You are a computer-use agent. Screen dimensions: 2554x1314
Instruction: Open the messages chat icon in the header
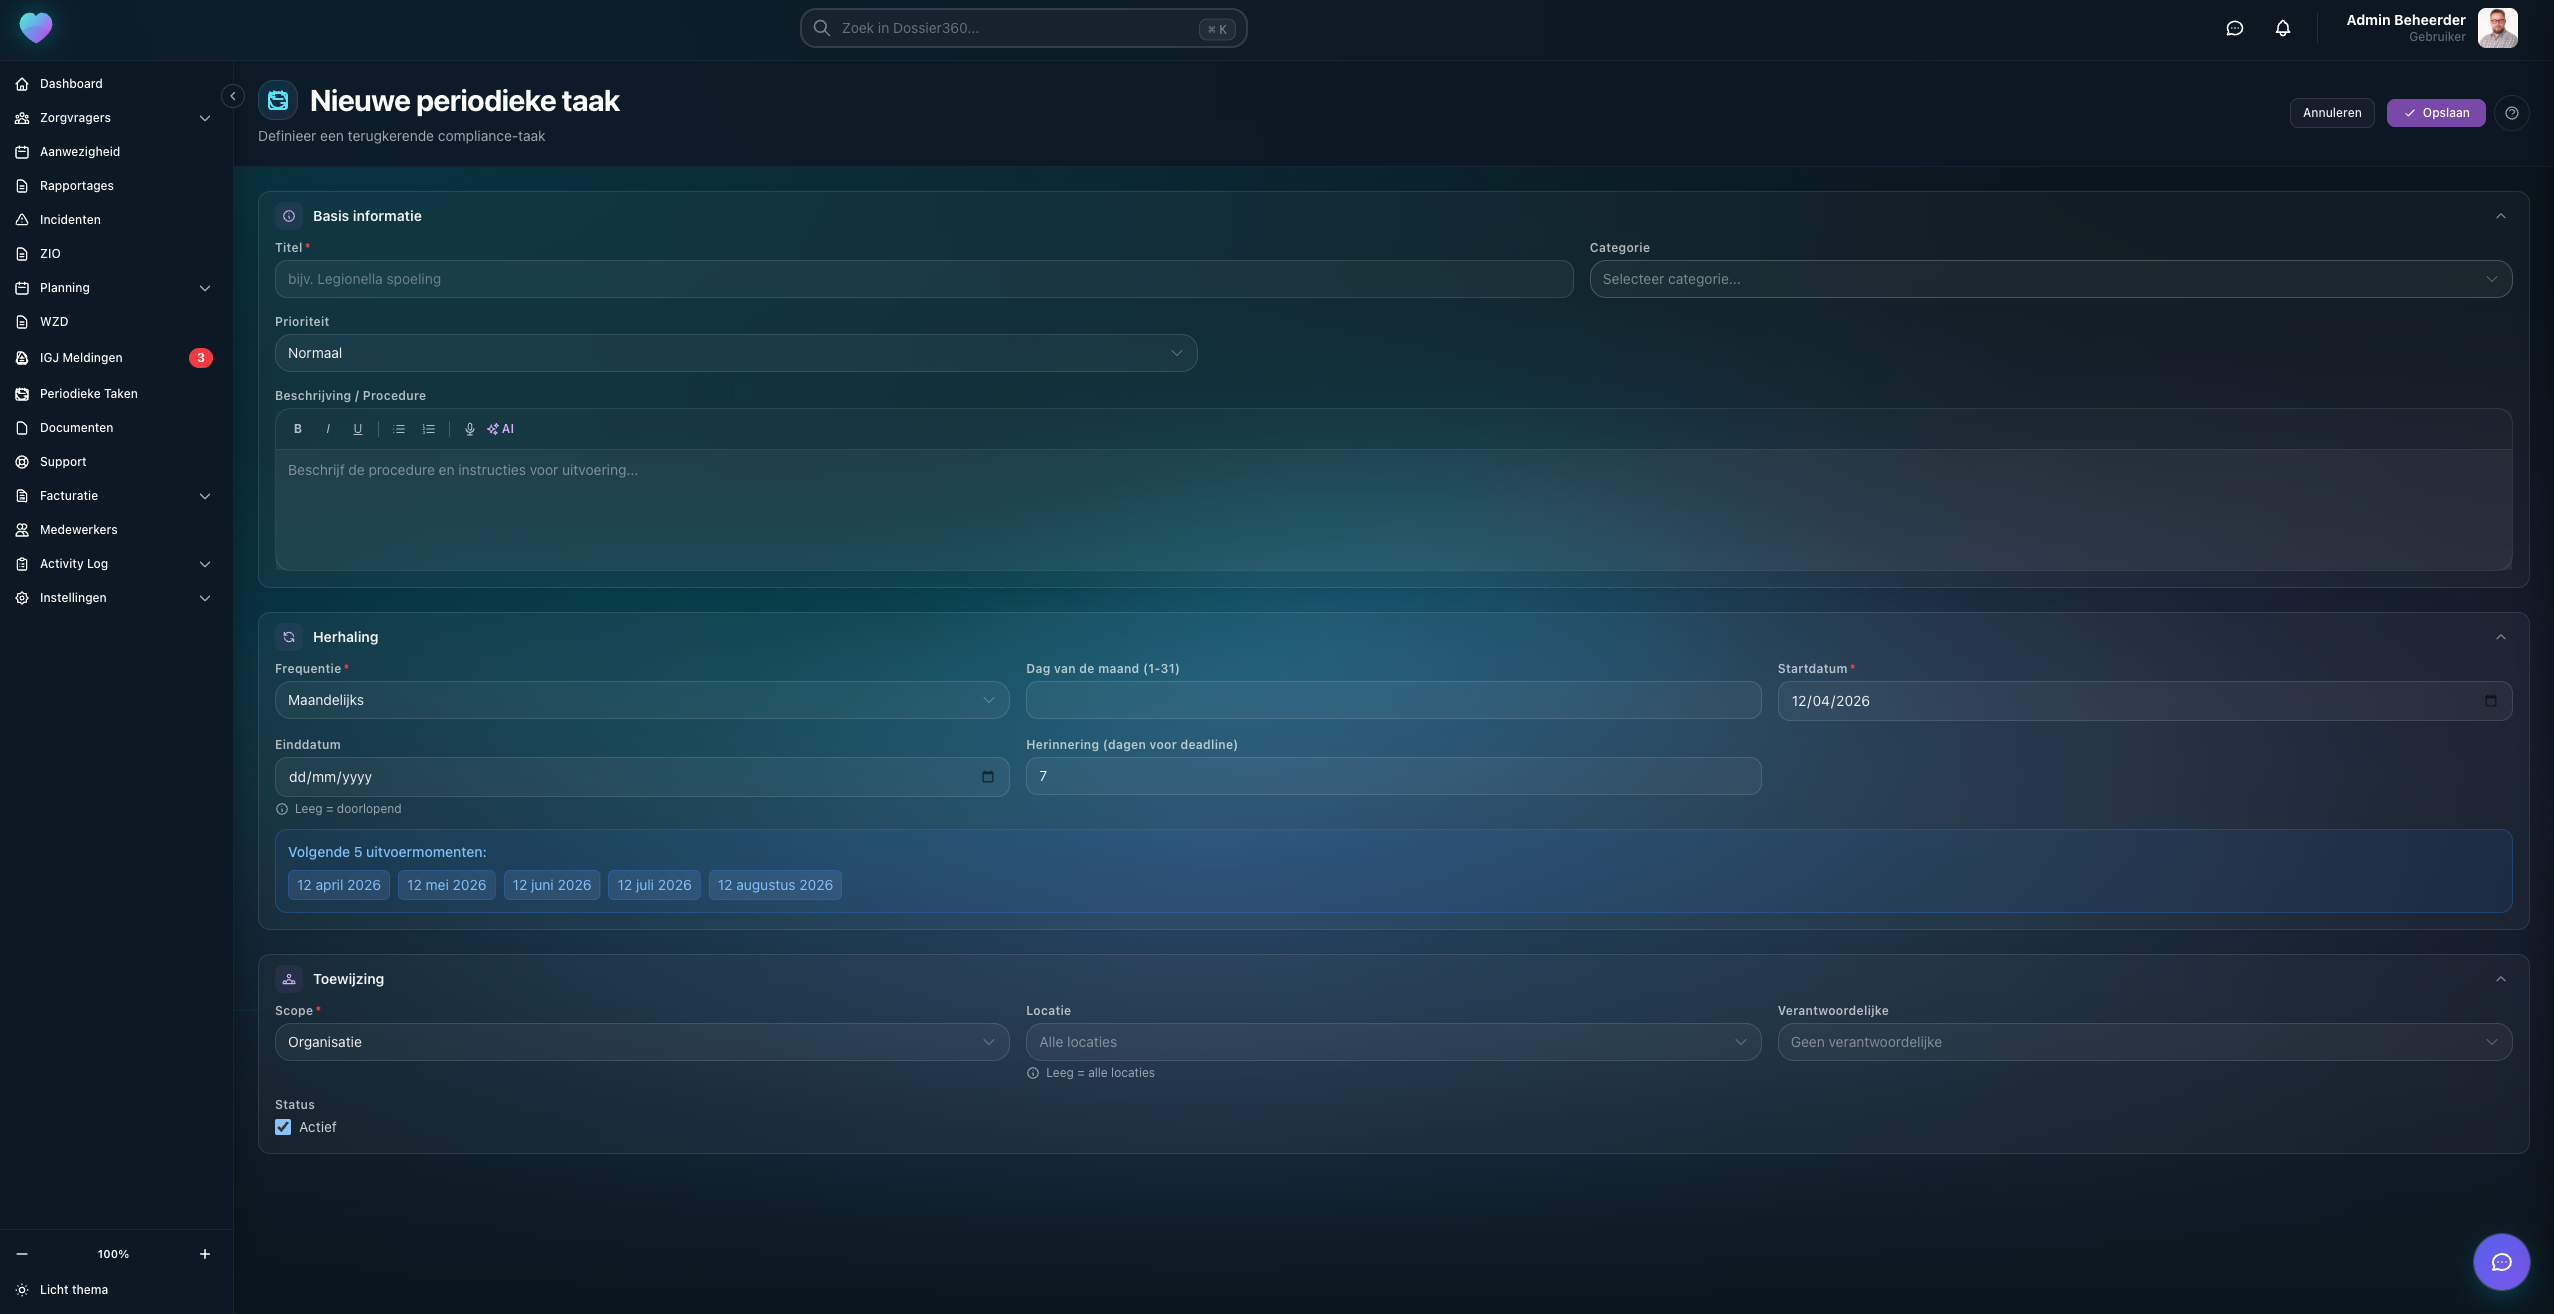(x=2234, y=28)
